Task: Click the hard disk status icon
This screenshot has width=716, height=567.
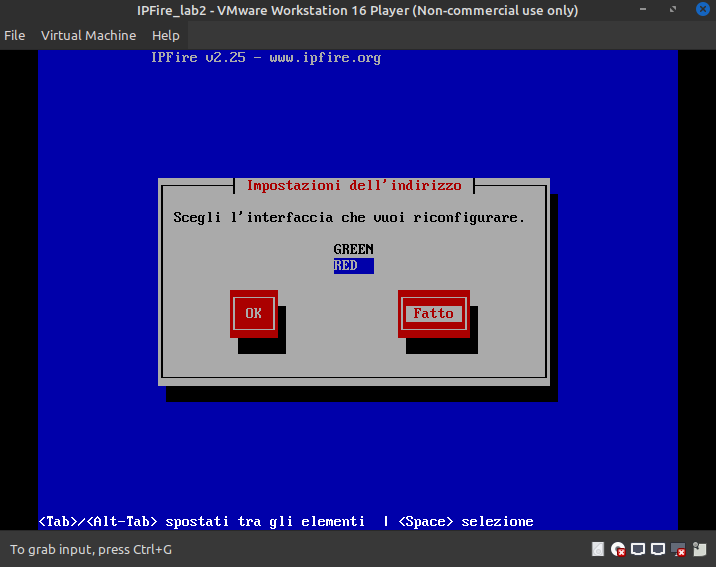Action: point(598,549)
